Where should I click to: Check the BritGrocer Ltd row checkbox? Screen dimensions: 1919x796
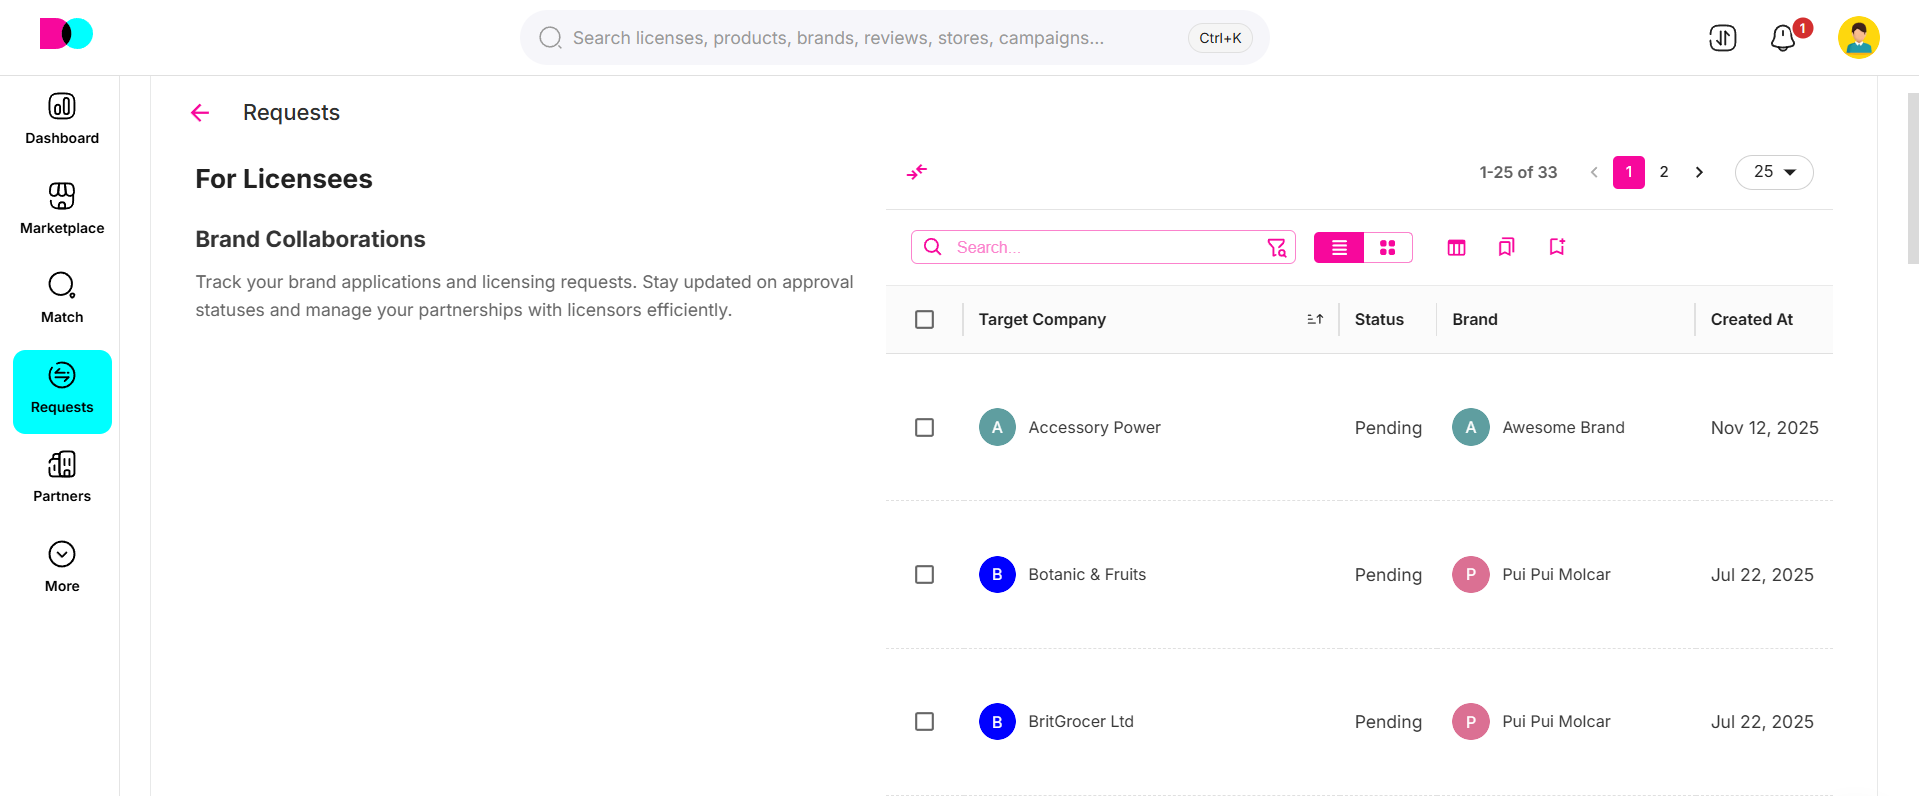click(925, 722)
